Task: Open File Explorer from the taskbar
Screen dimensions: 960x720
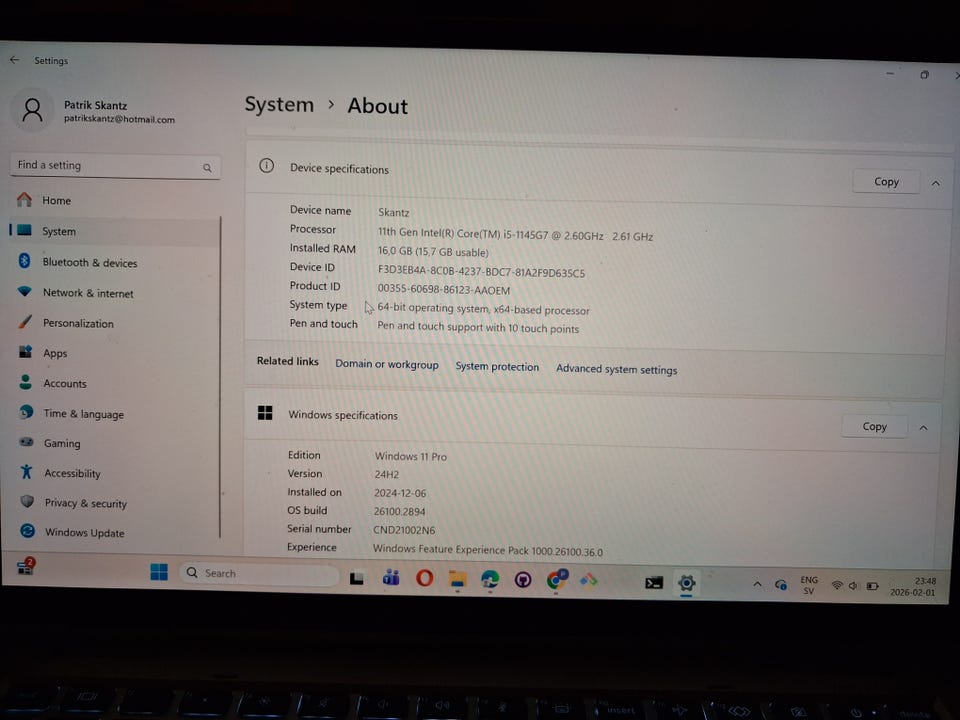Action: click(x=457, y=579)
